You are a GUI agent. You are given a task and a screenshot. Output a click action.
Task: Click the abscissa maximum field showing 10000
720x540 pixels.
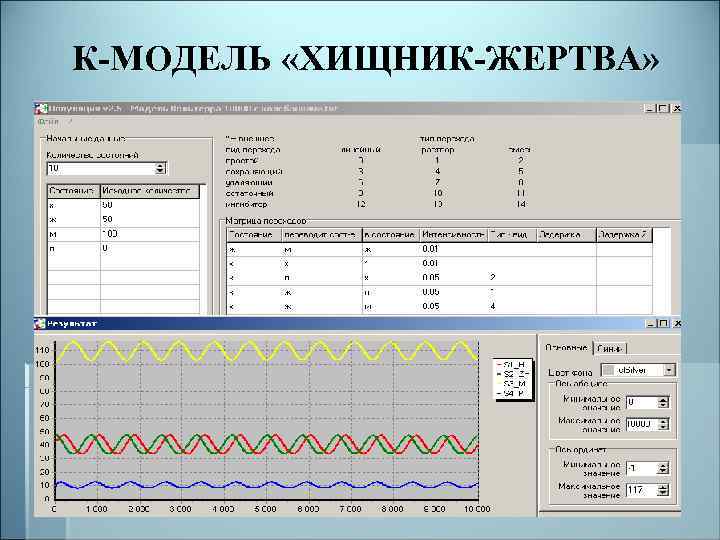click(641, 424)
